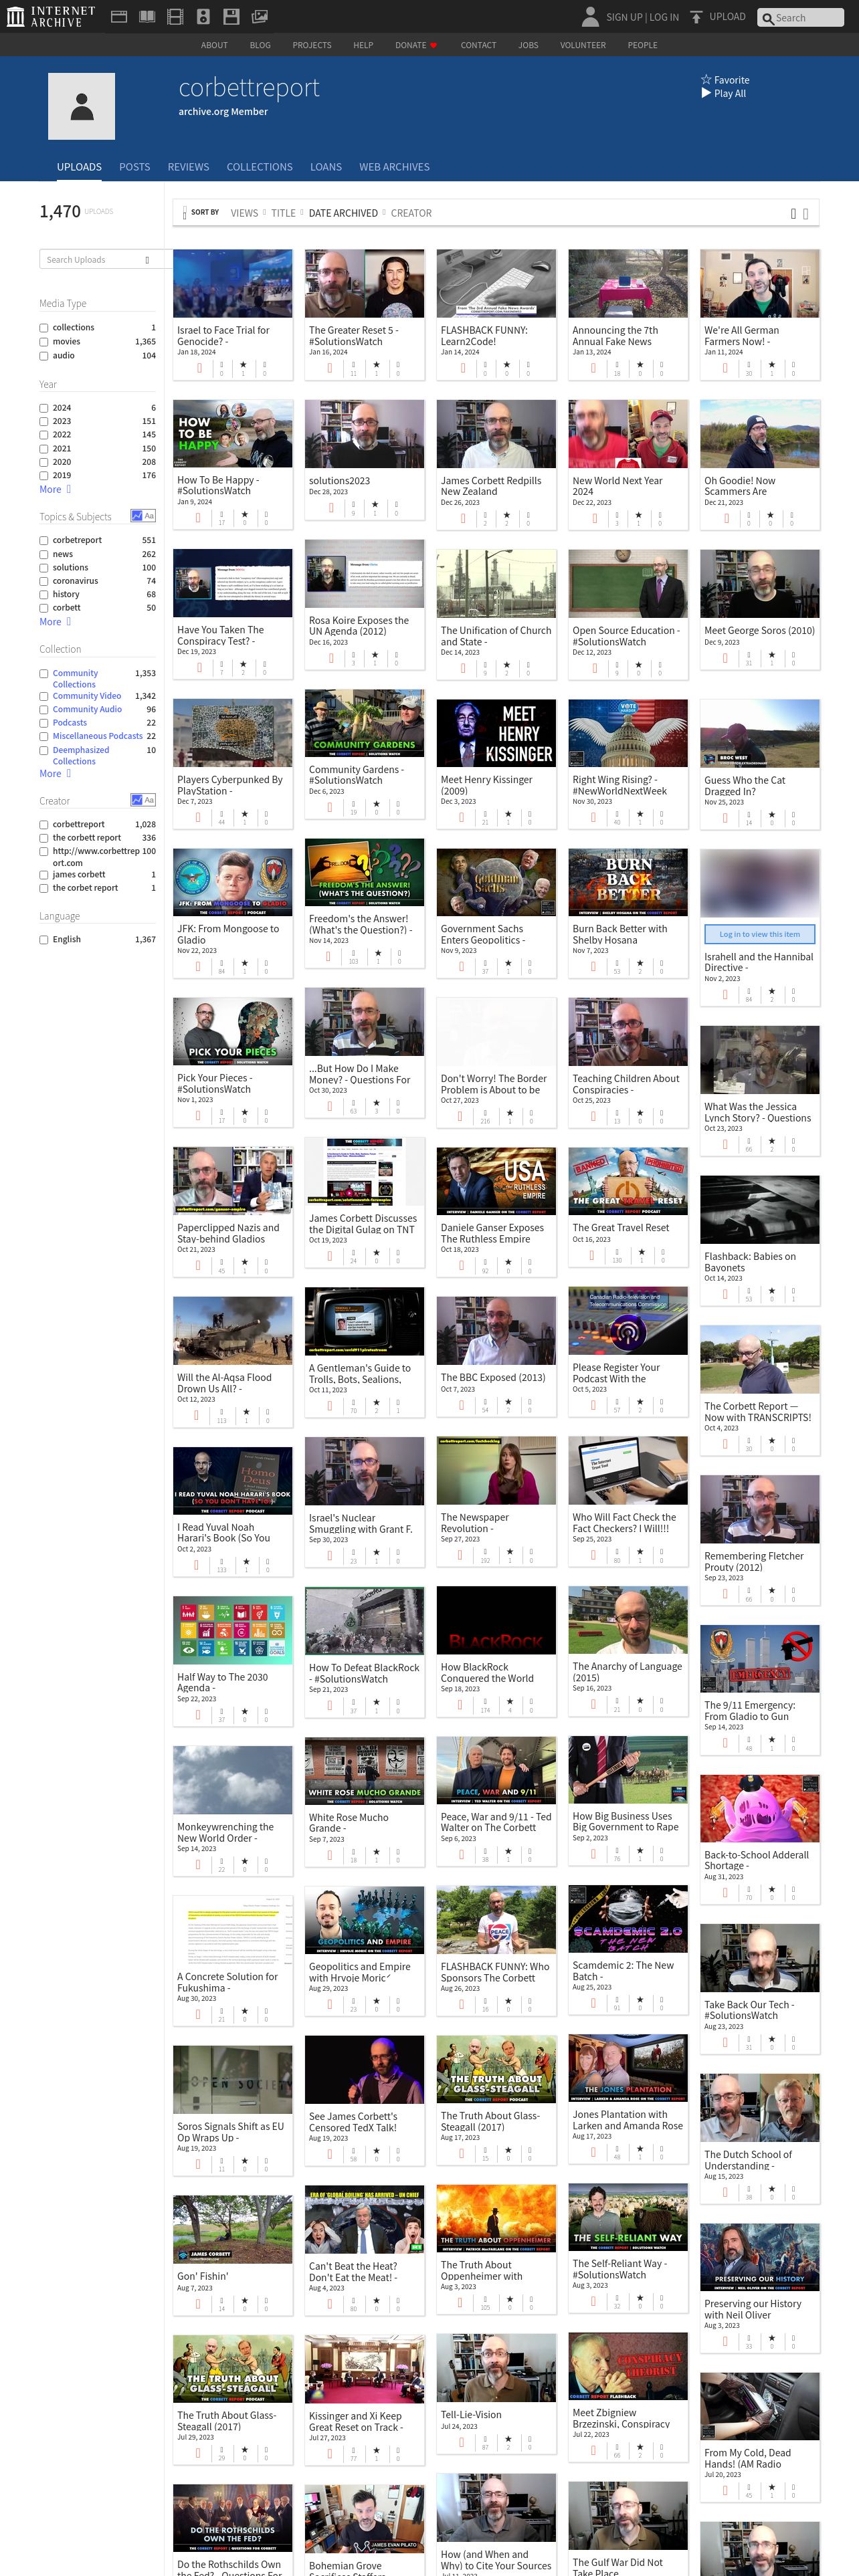This screenshot has height=2576, width=859.
Task: Open the Reviews tab
Action: pos(188,167)
